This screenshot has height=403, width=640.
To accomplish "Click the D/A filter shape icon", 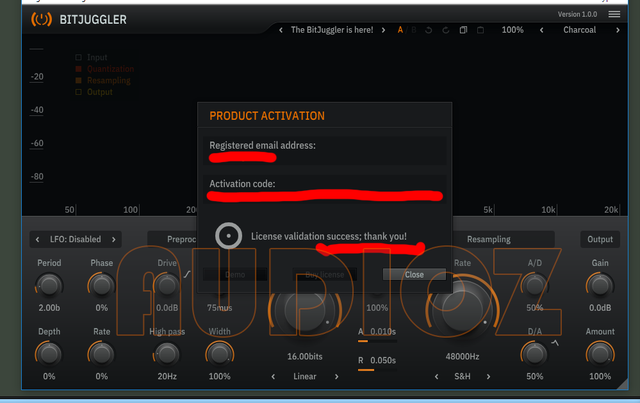I will coord(555,343).
